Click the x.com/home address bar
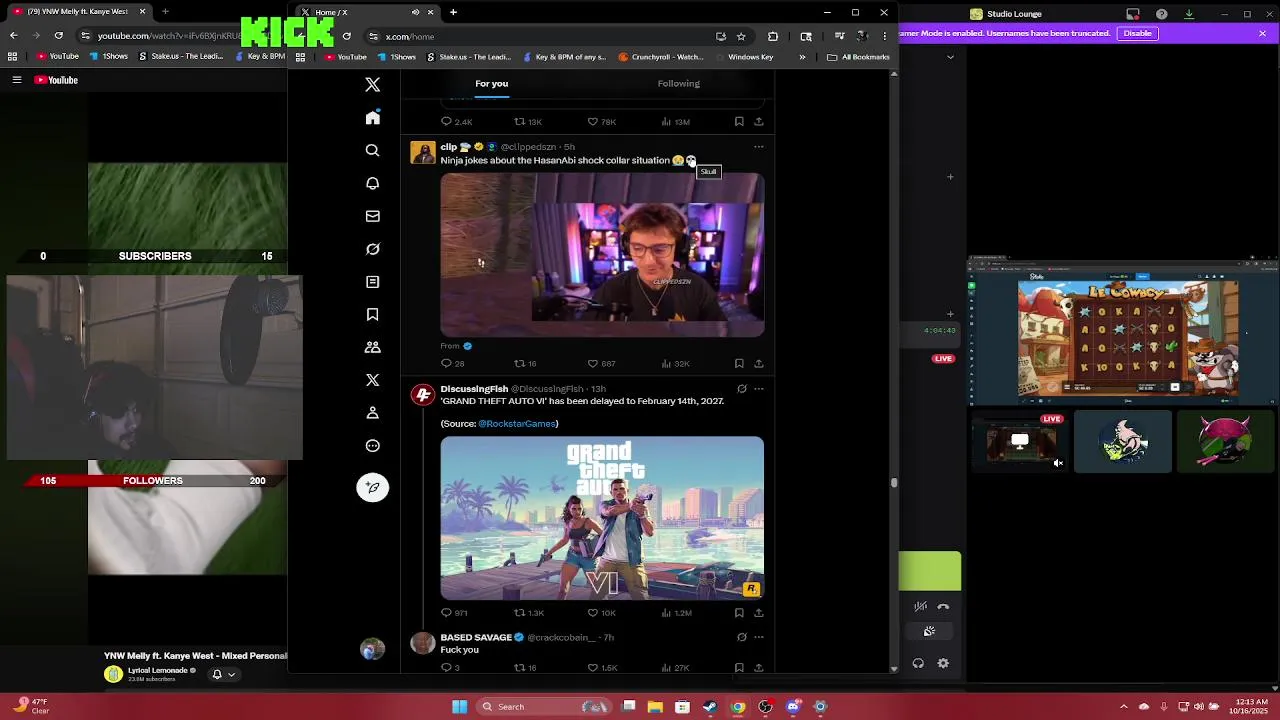 [540, 37]
